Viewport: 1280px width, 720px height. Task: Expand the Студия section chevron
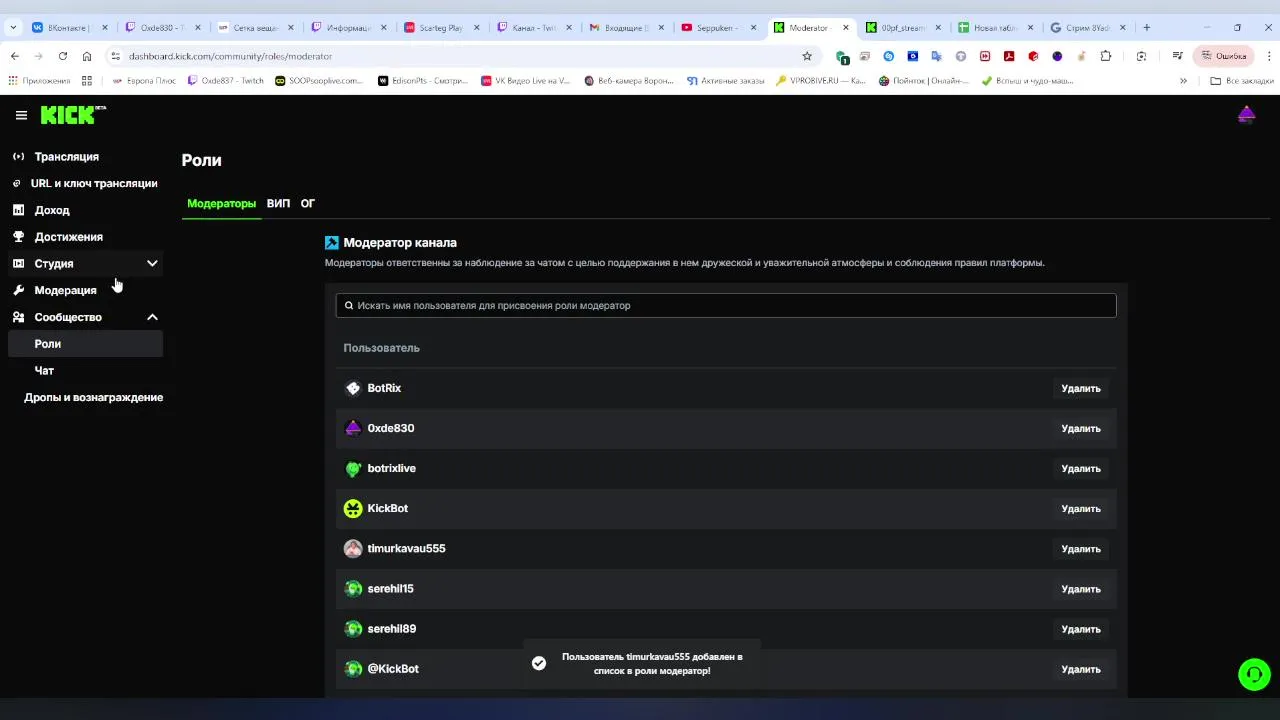coord(152,263)
